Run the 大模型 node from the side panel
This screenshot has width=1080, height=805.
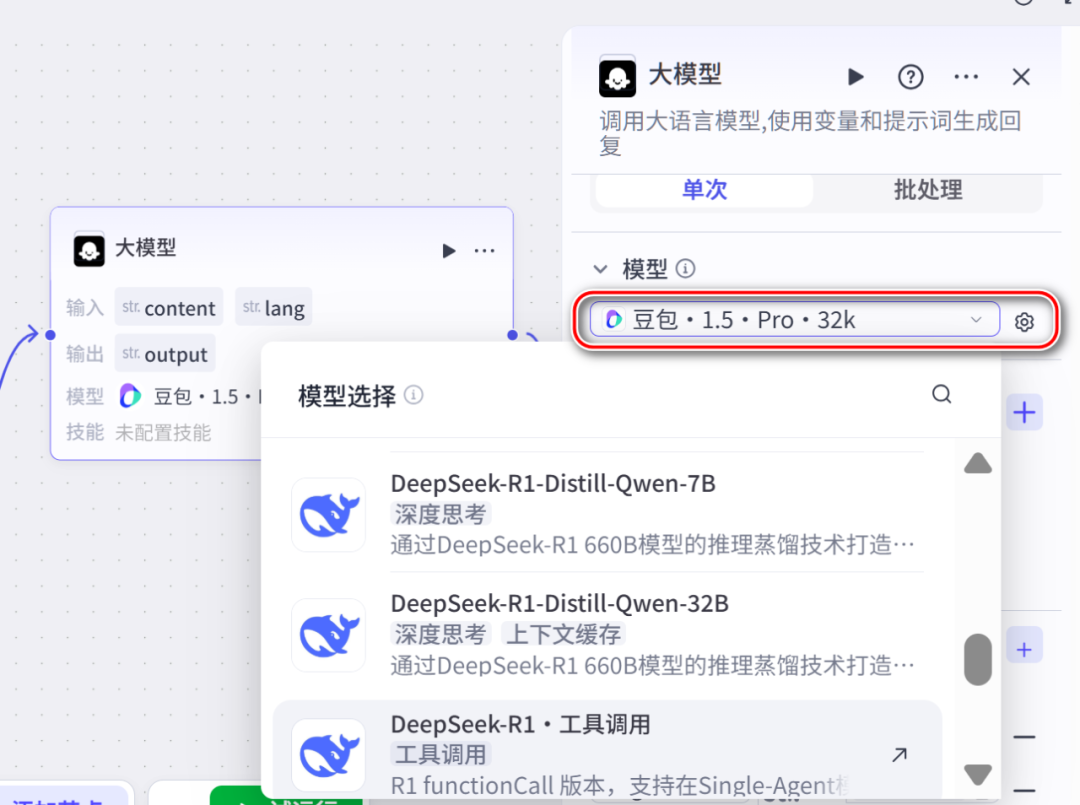(855, 76)
